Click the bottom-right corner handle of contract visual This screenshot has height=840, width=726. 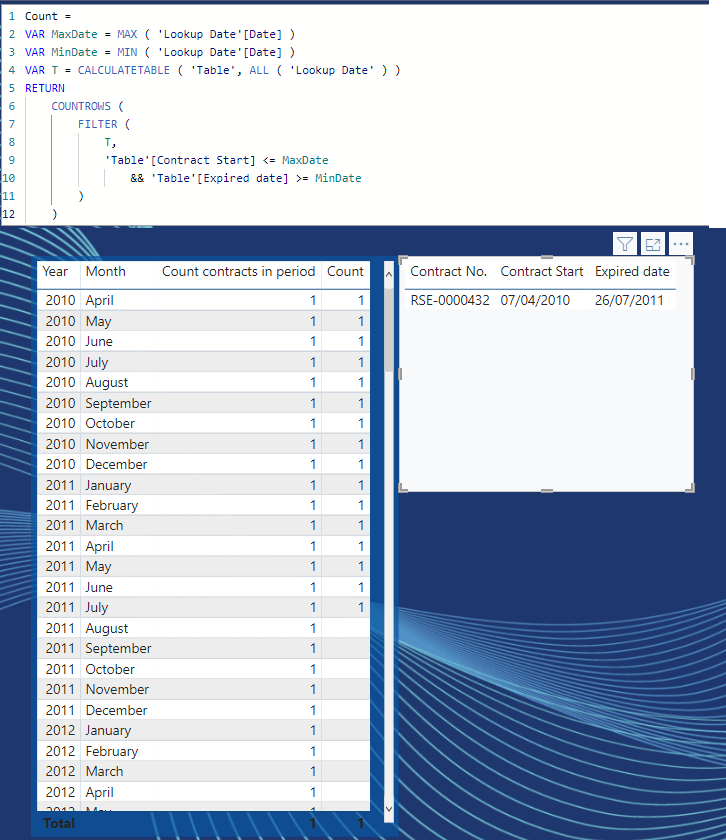click(x=691, y=488)
